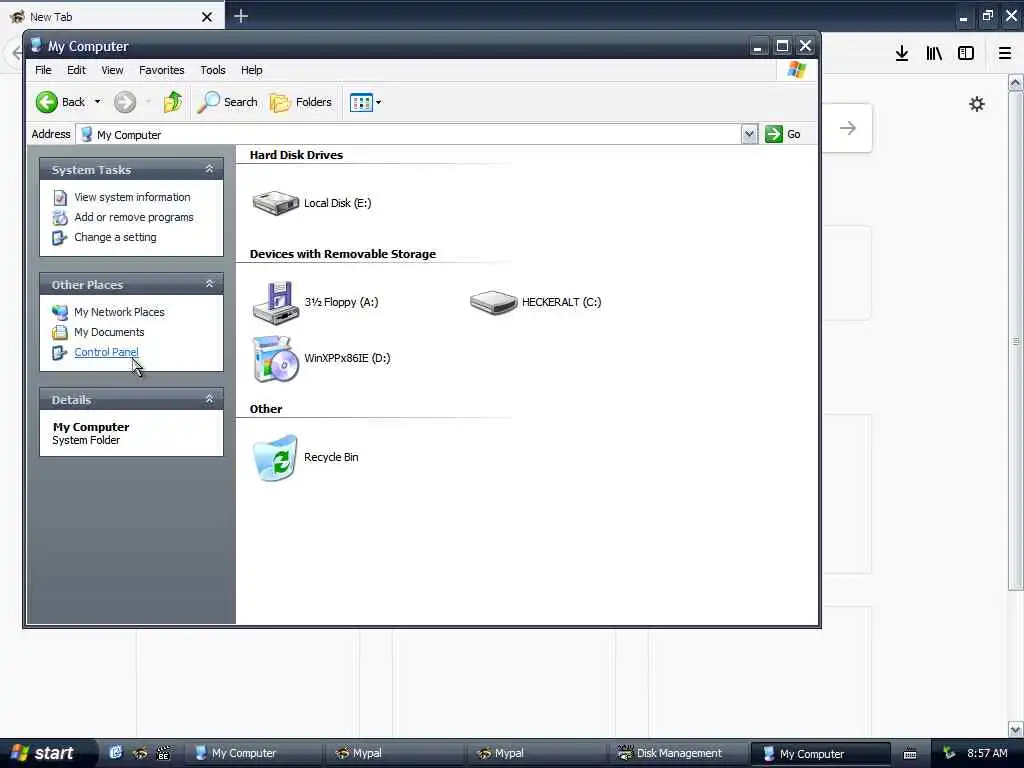Click the green Go button
This screenshot has height=768, width=1024.
pos(783,134)
